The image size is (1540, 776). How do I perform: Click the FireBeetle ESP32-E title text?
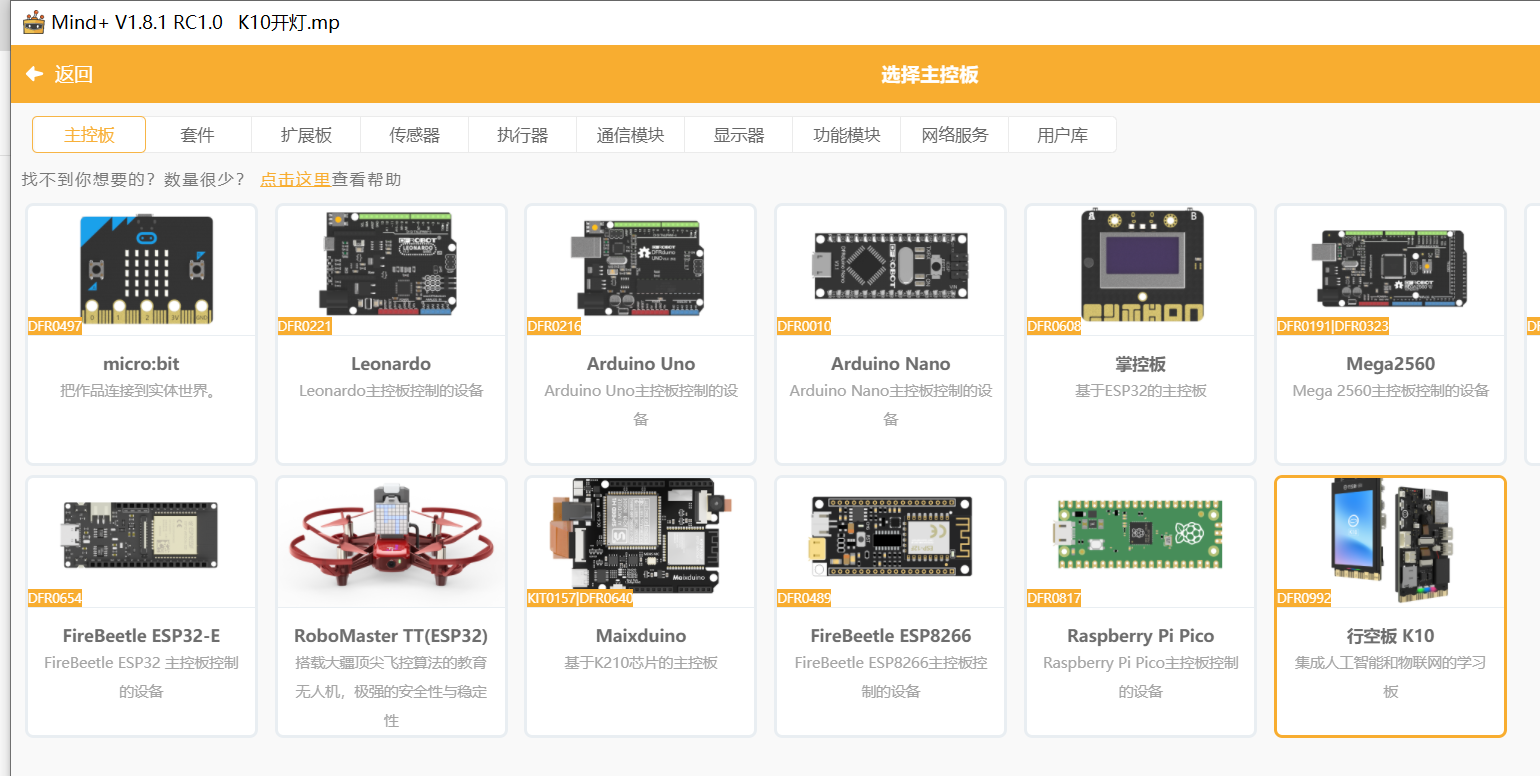click(x=141, y=636)
